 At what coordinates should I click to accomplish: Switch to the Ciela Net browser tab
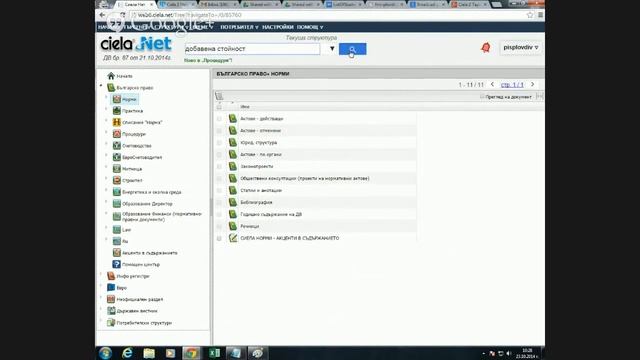click(x=135, y=4)
